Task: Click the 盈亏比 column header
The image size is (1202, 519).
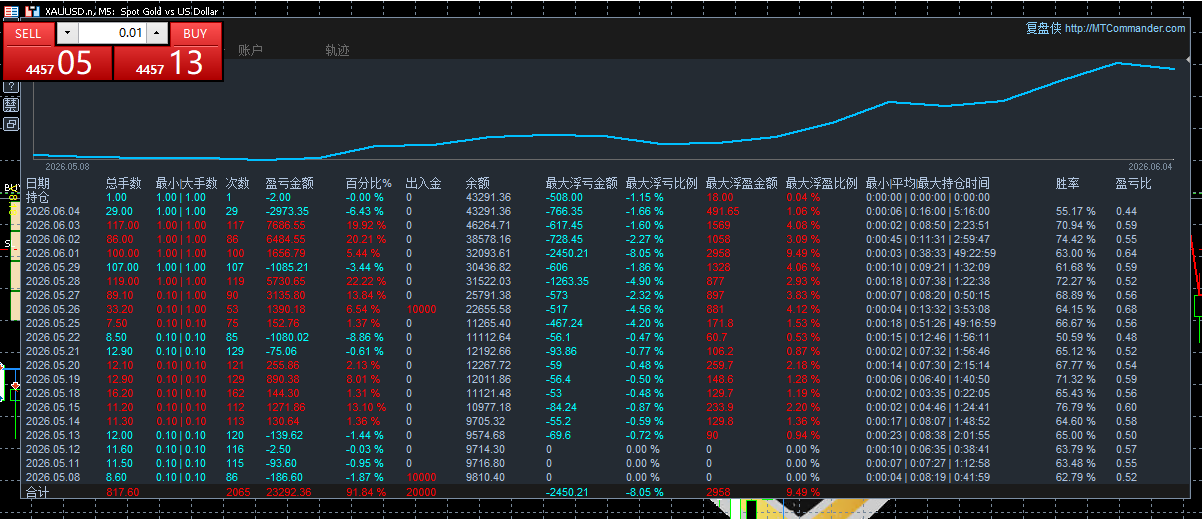Action: [1134, 184]
